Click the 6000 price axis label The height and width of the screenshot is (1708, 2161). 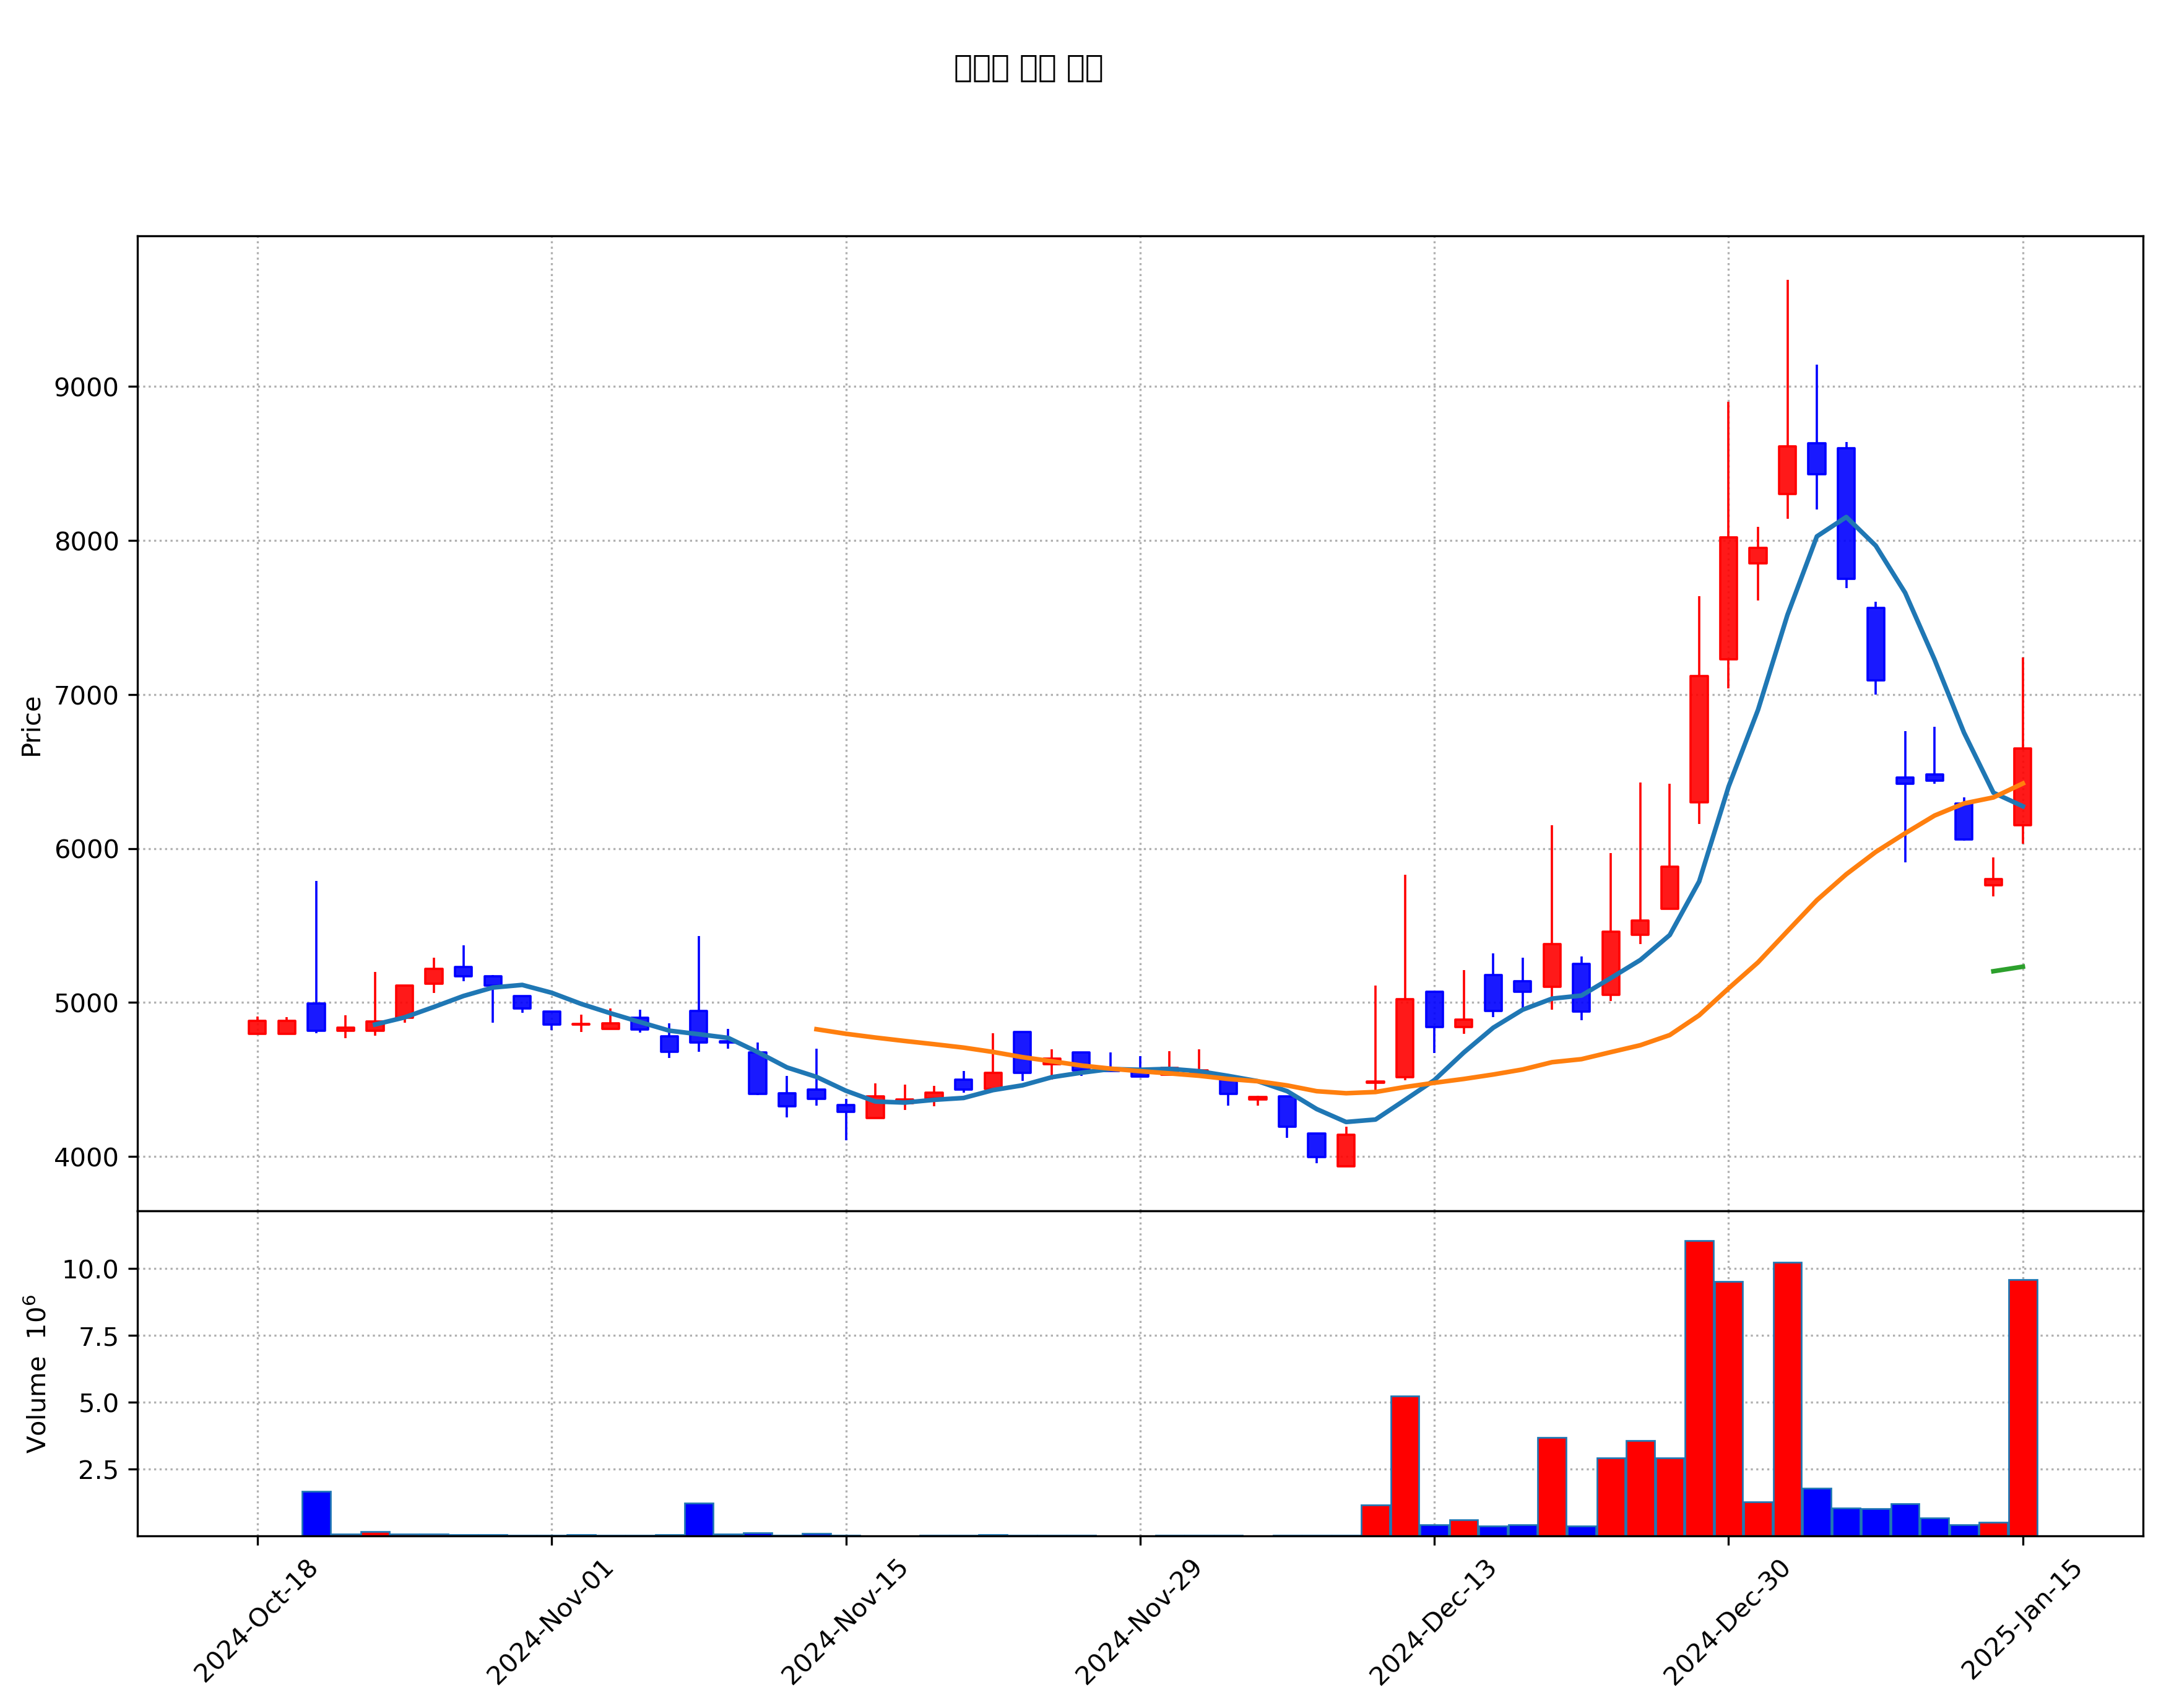[x=85, y=850]
